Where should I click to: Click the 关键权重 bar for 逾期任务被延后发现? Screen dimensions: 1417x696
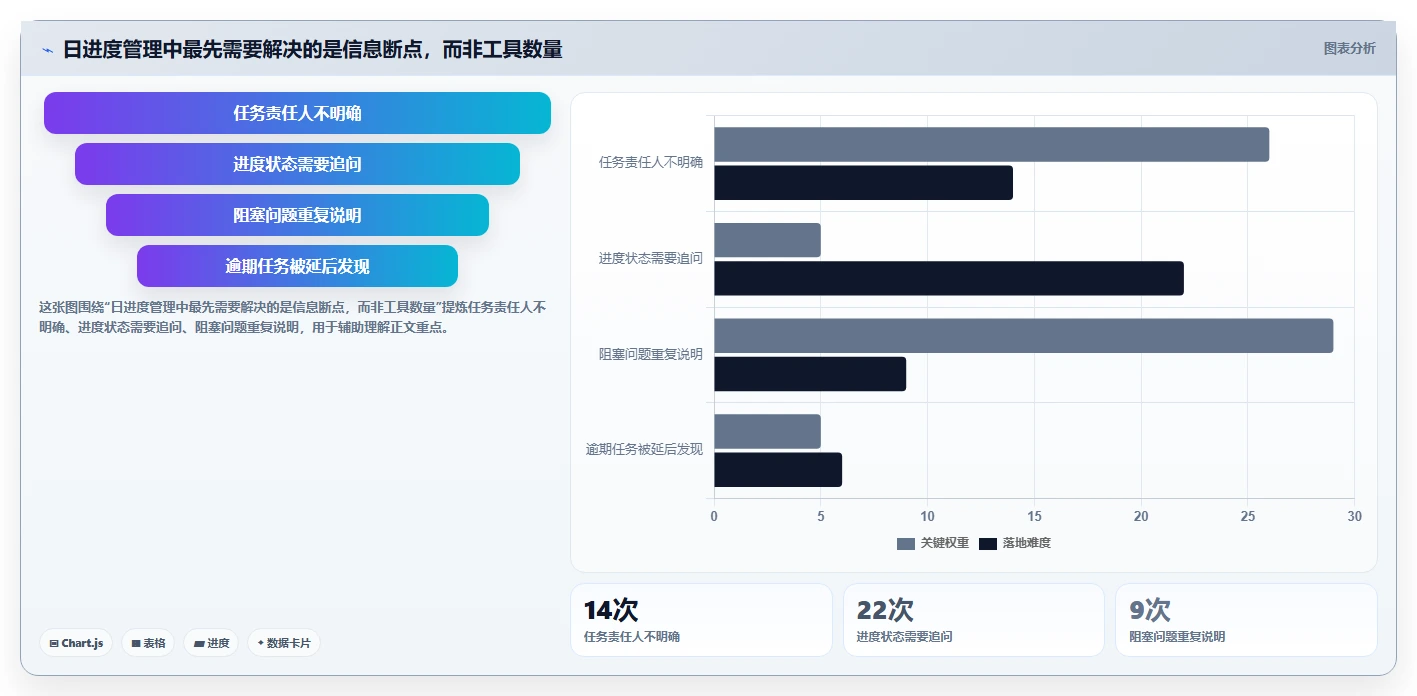coord(767,431)
